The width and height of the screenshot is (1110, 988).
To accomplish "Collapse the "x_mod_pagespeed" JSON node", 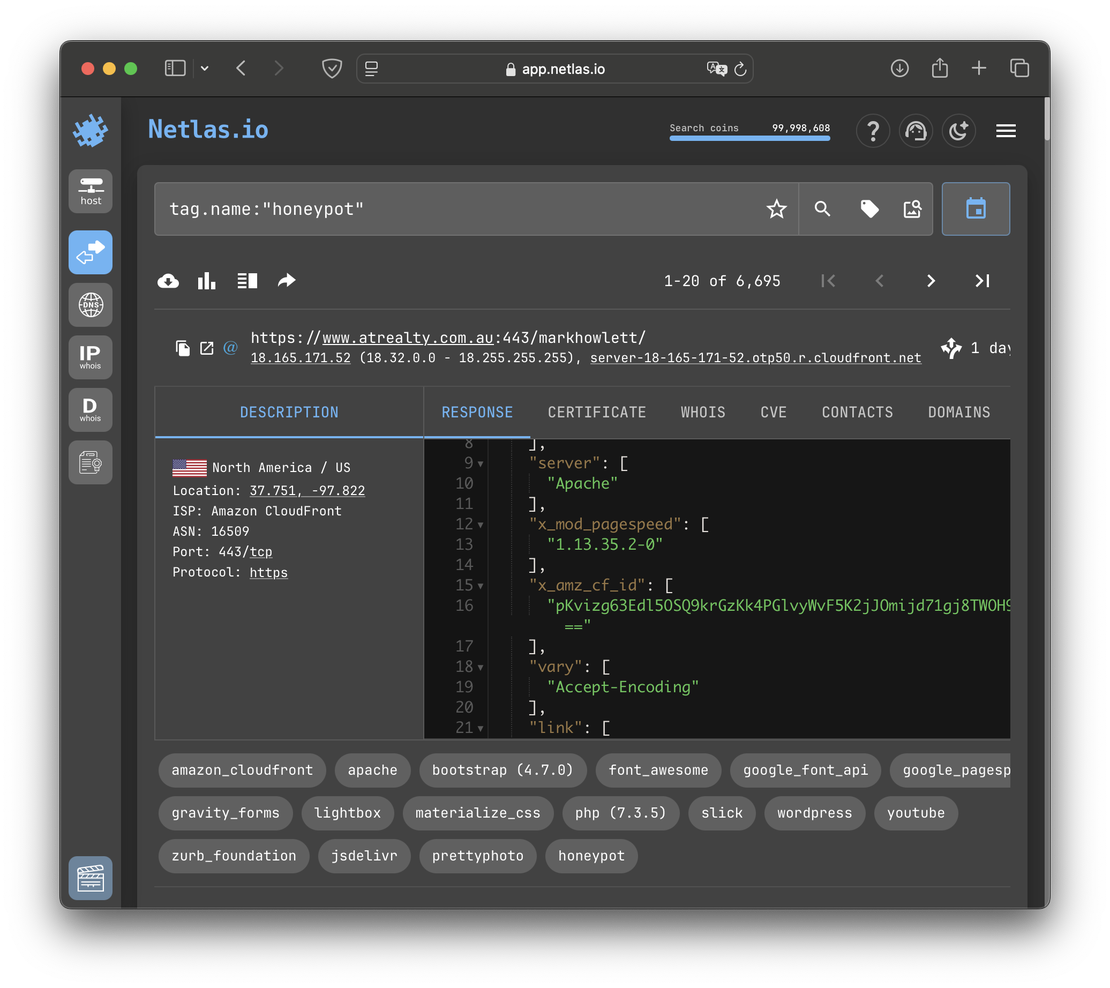I will (x=481, y=525).
